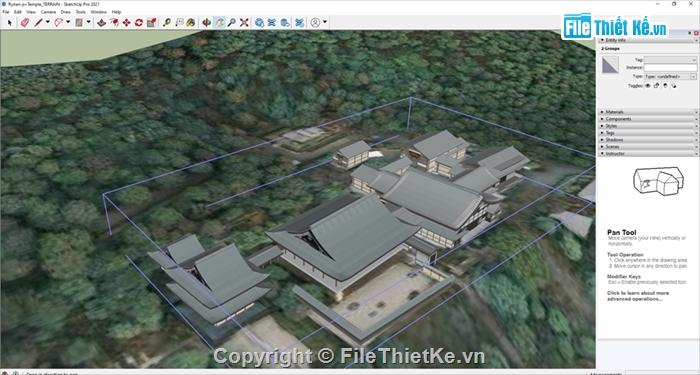Image resolution: width=700 pixels, height=375 pixels.
Task: Activate the Line pencil tool
Action: point(38,22)
